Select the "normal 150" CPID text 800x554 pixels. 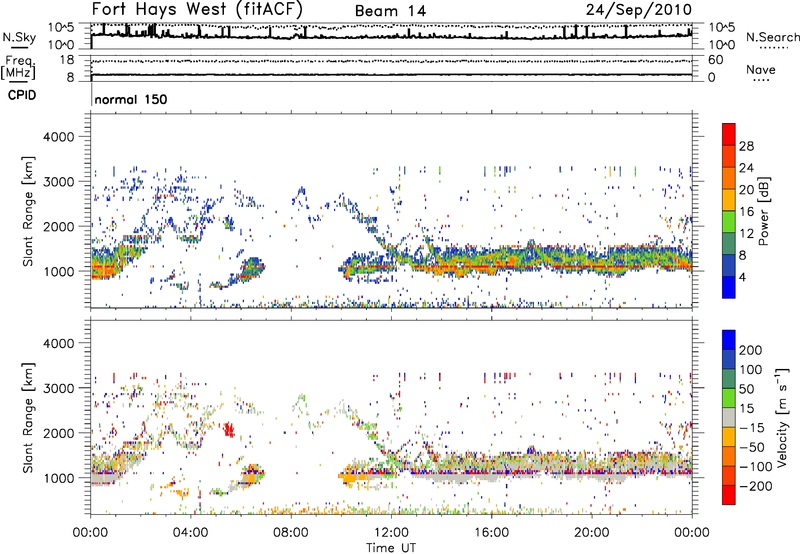tap(131, 99)
